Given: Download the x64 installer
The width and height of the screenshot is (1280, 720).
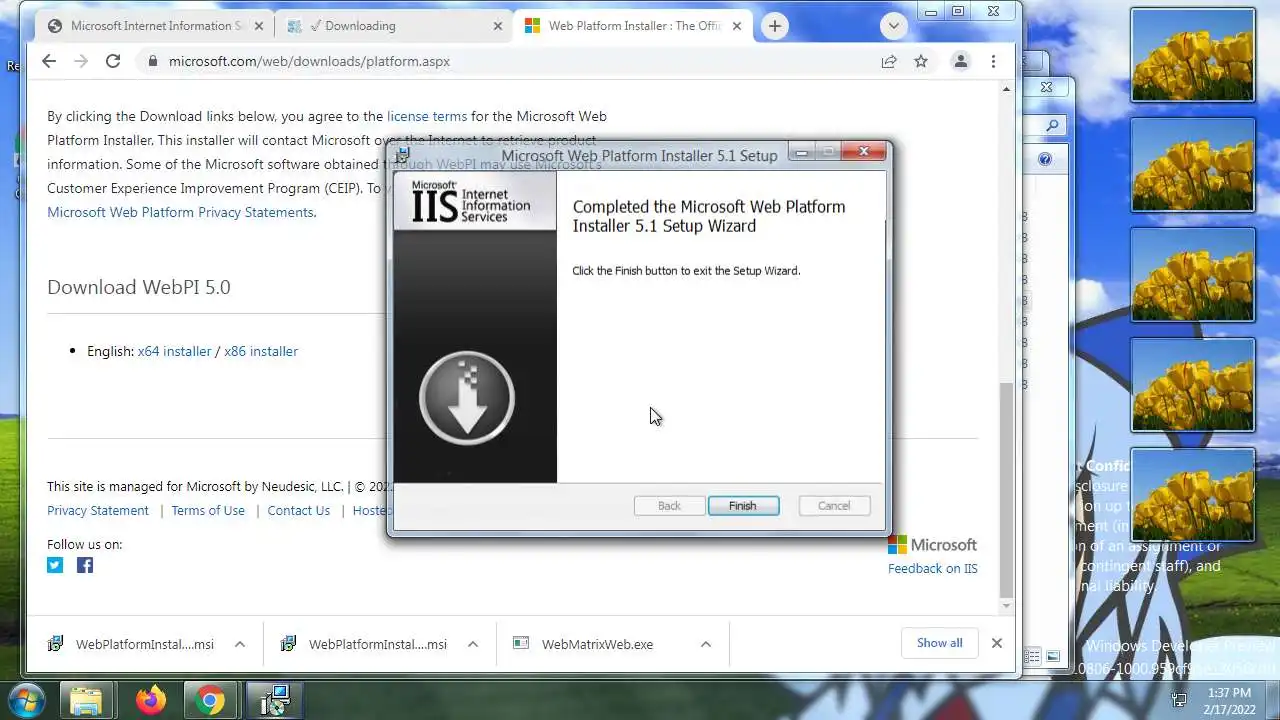Looking at the screenshot, I should [174, 351].
